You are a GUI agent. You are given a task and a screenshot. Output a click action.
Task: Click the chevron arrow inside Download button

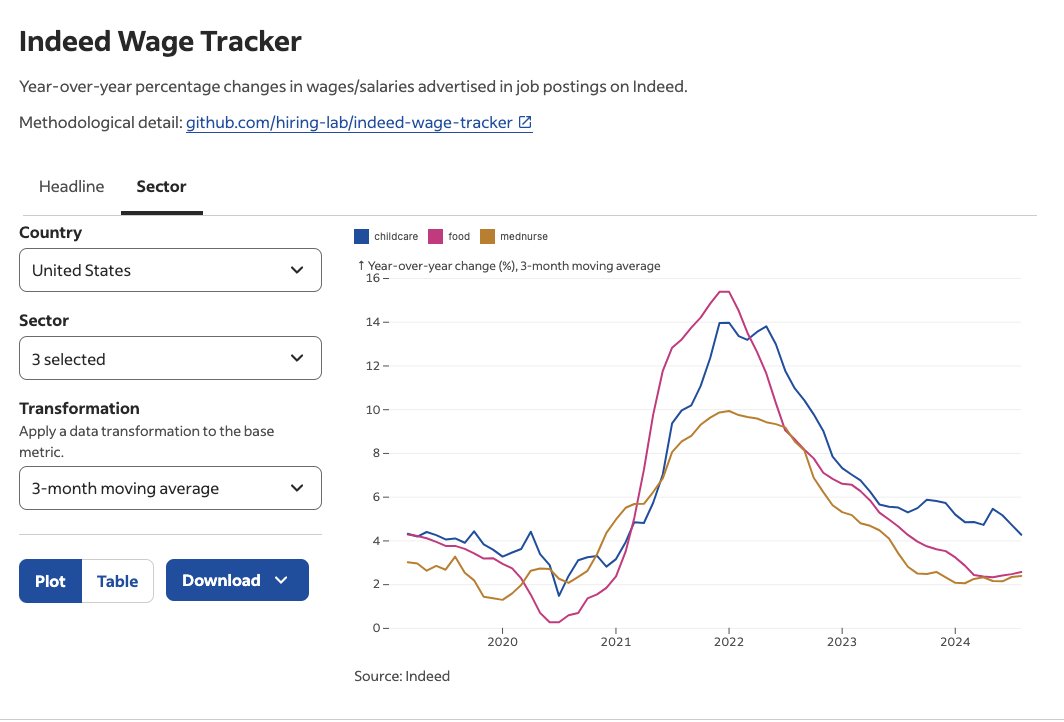(282, 580)
